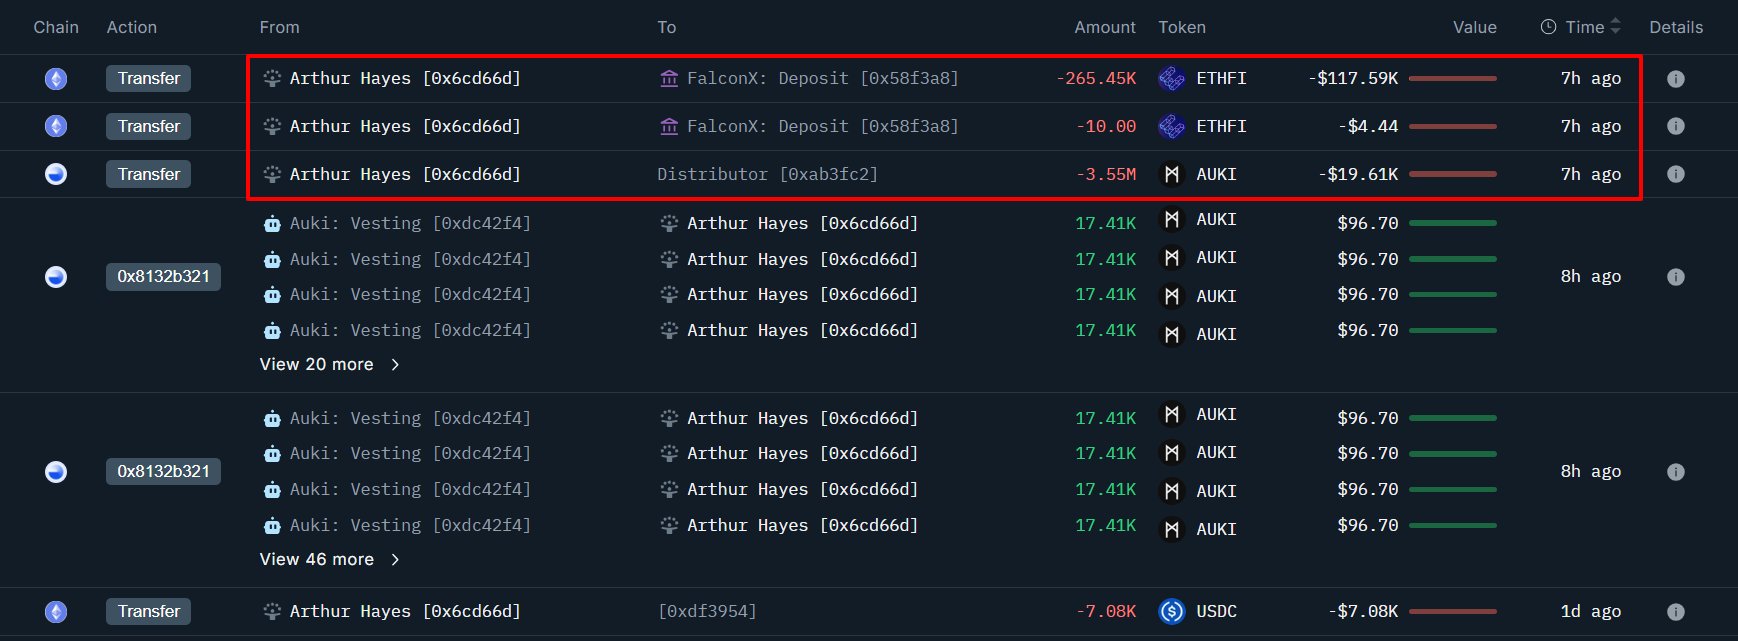Image resolution: width=1738 pixels, height=641 pixels.
Task: Click the Transfer badge on the USDC row
Action: click(149, 611)
